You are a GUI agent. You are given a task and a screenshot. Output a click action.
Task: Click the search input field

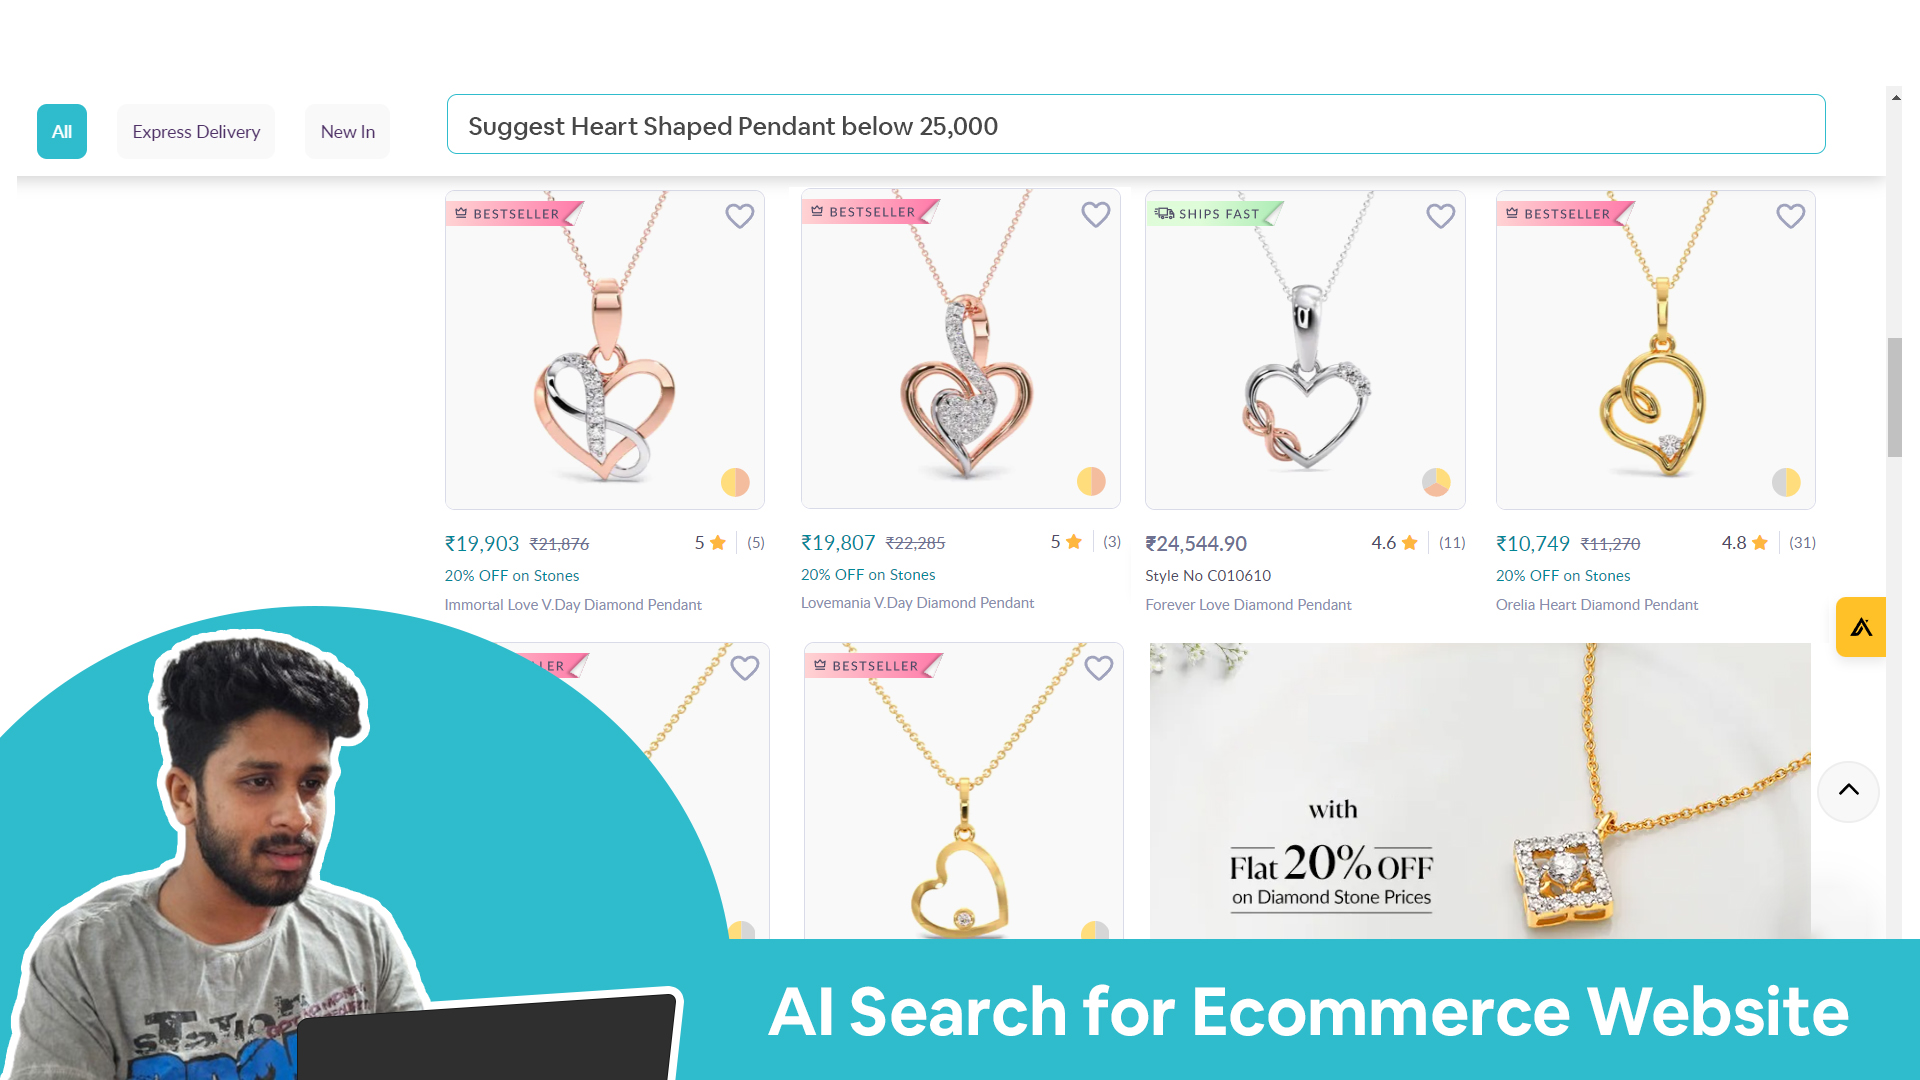[x=1137, y=124]
